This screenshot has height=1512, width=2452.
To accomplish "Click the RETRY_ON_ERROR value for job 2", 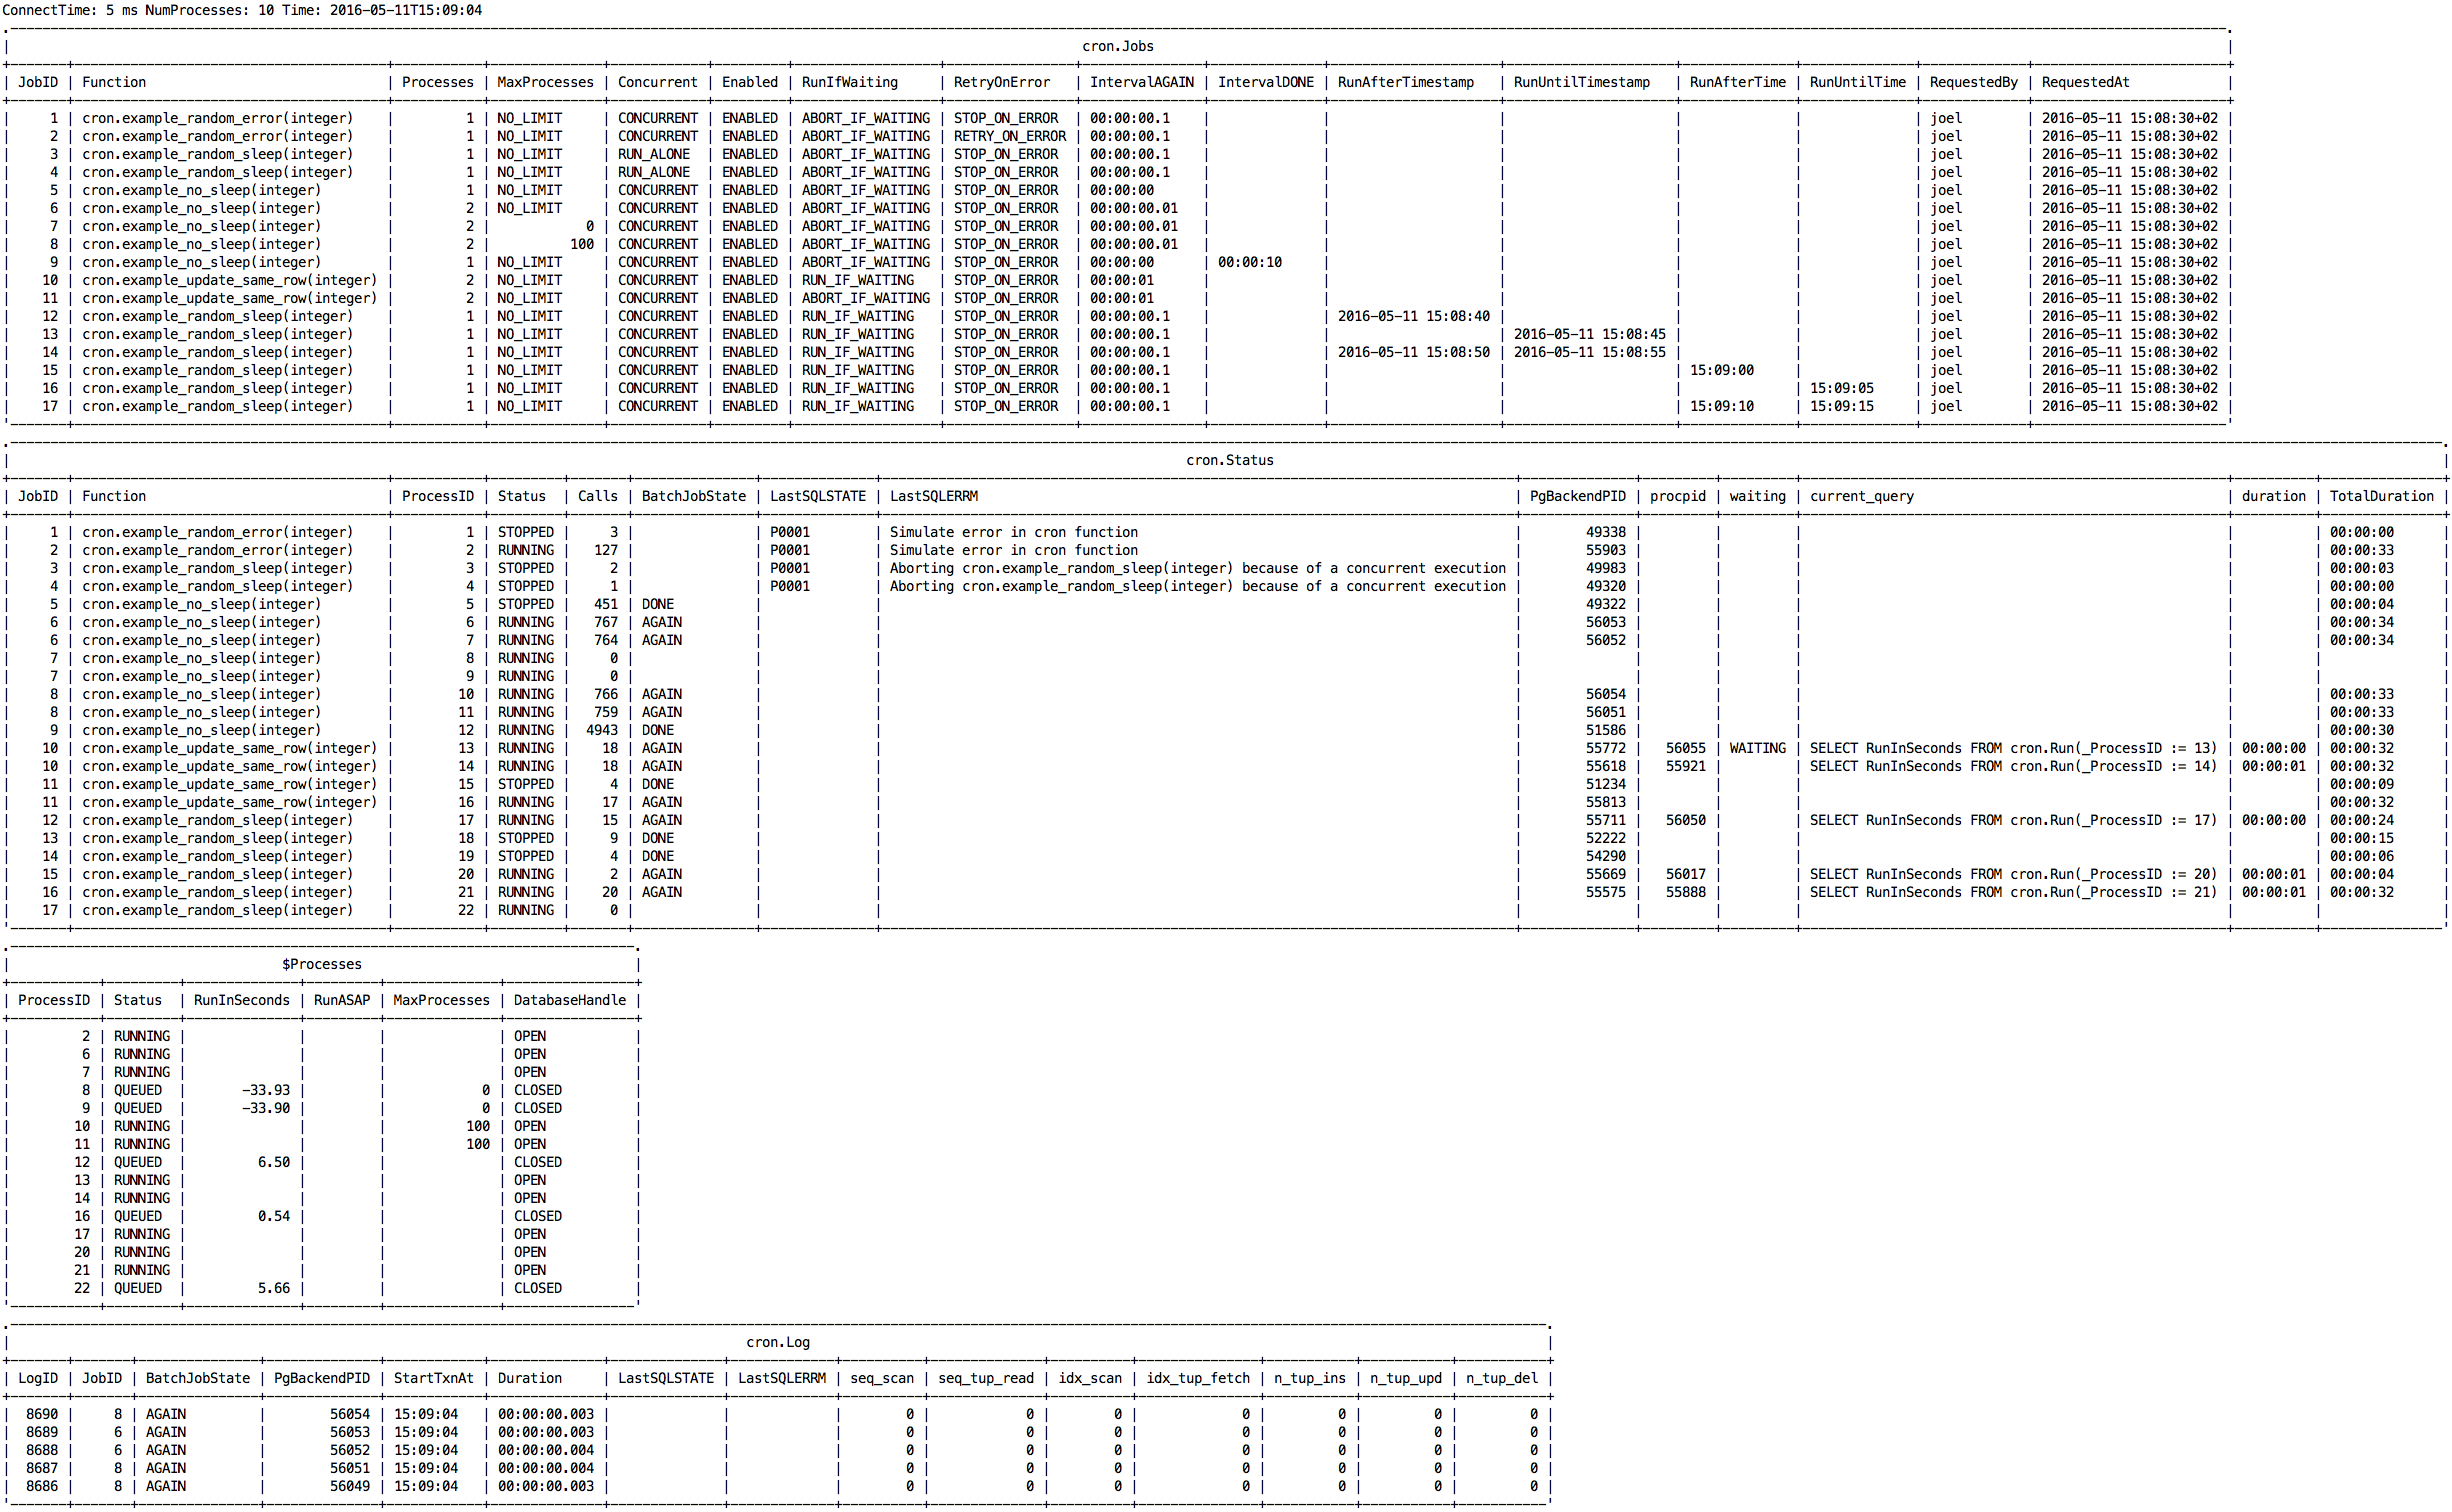I will pos(1009,136).
